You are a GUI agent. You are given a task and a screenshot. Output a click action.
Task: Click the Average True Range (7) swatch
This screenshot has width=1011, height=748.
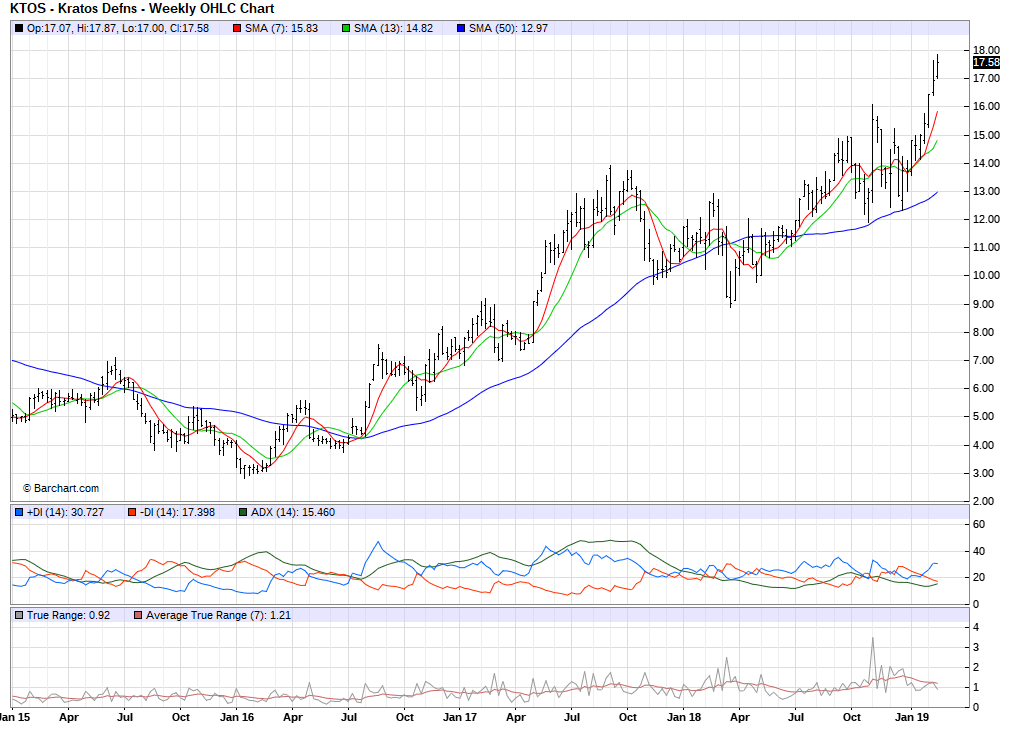[x=138, y=615]
